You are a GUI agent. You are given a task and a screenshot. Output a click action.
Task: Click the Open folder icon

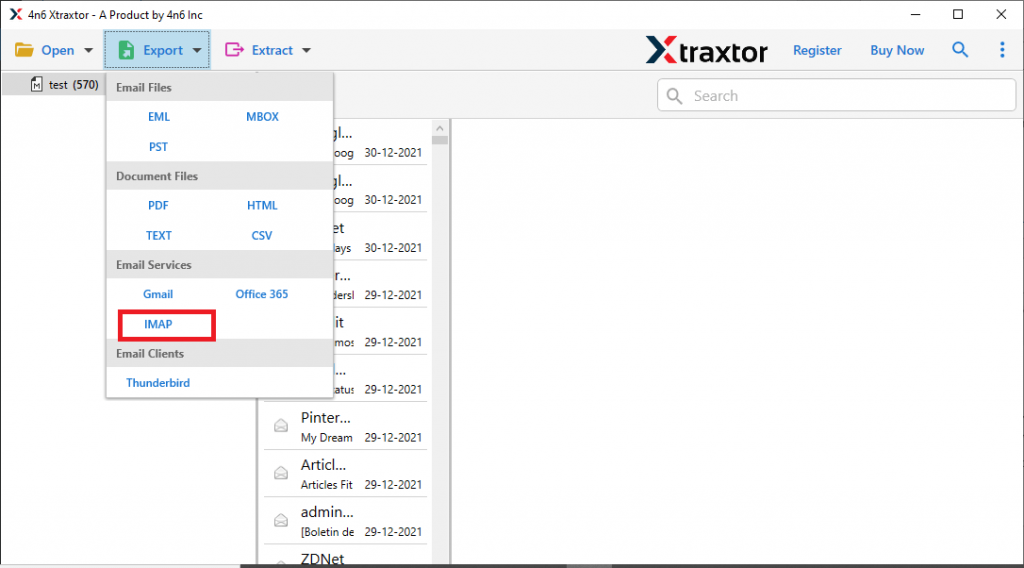[24, 50]
